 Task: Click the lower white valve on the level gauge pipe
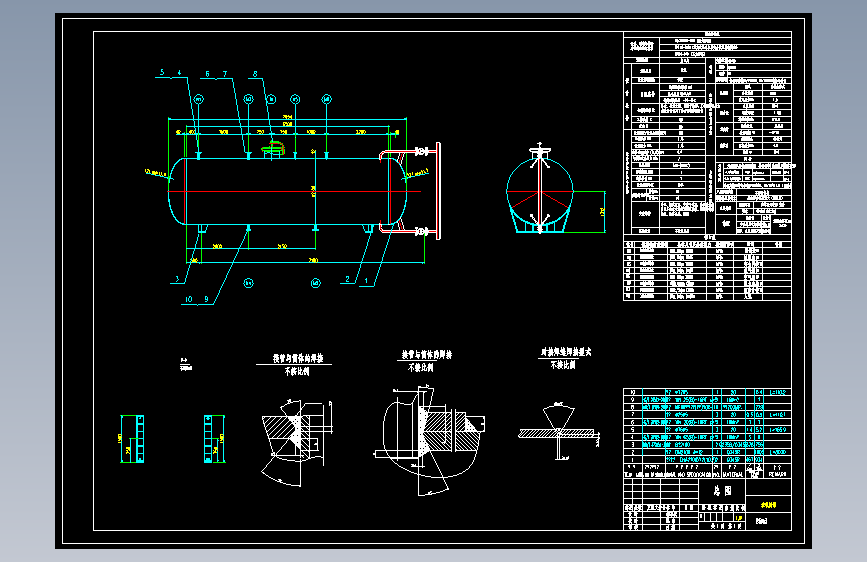pos(422,232)
